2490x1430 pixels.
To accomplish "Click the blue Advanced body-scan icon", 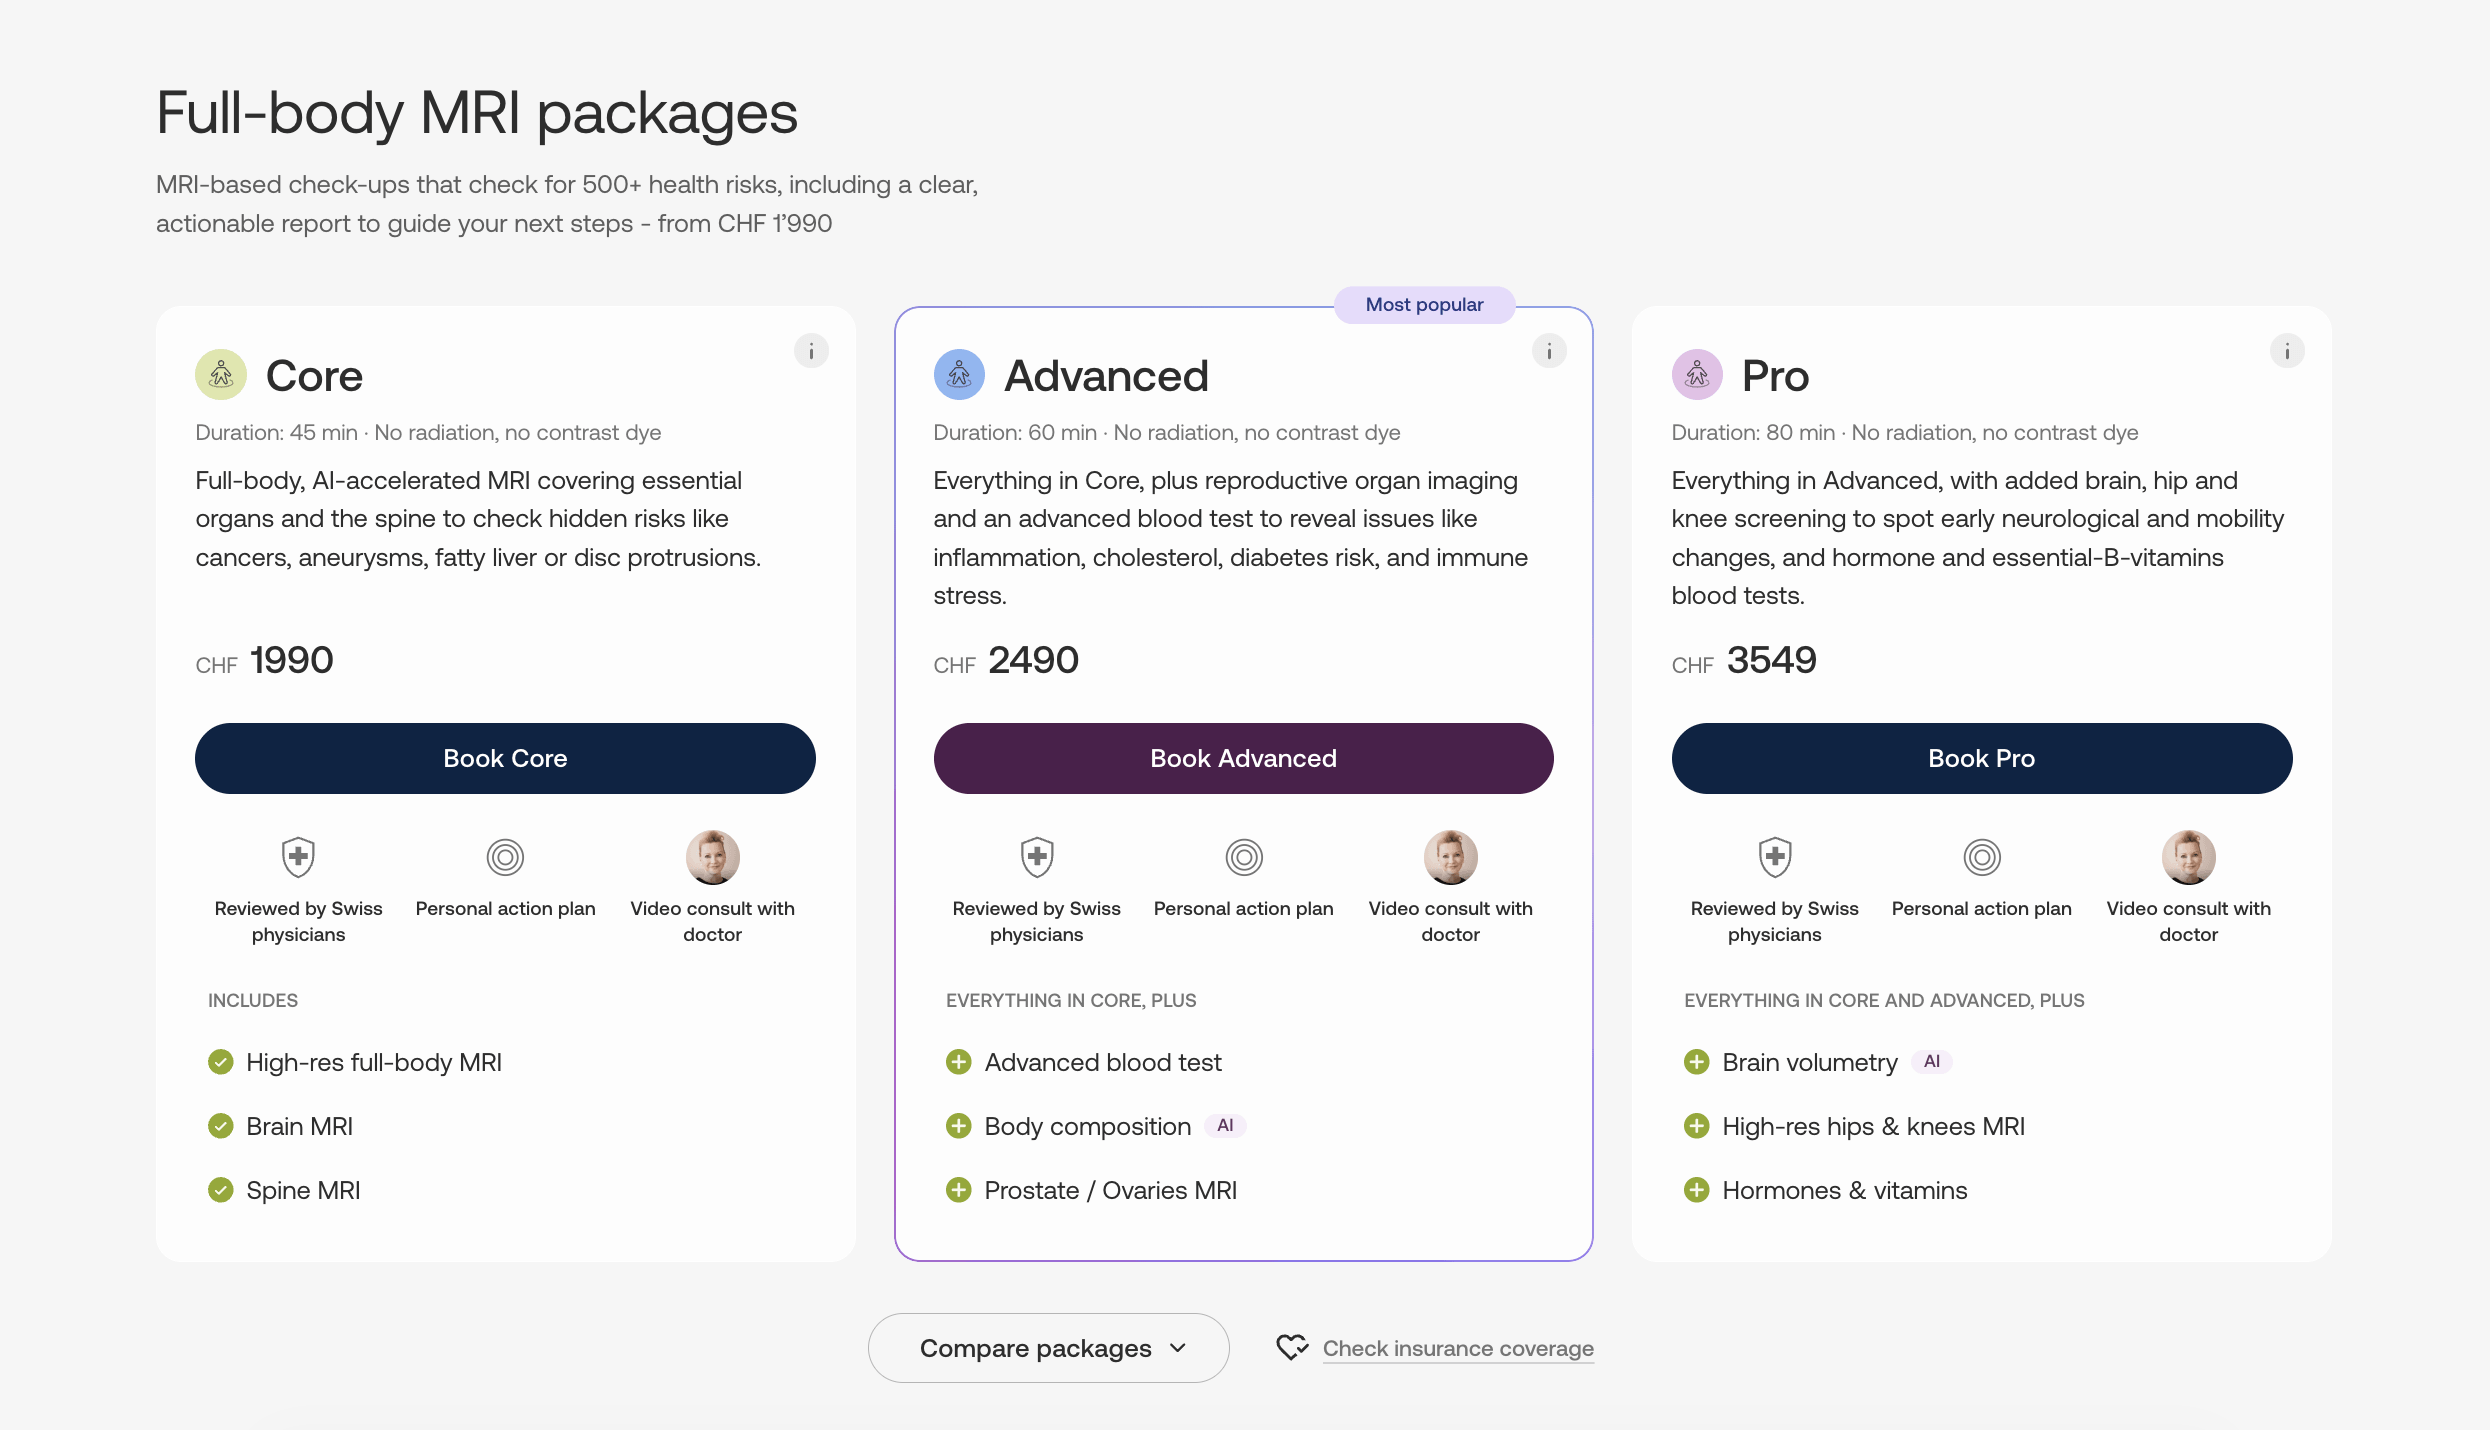I will [x=959, y=375].
